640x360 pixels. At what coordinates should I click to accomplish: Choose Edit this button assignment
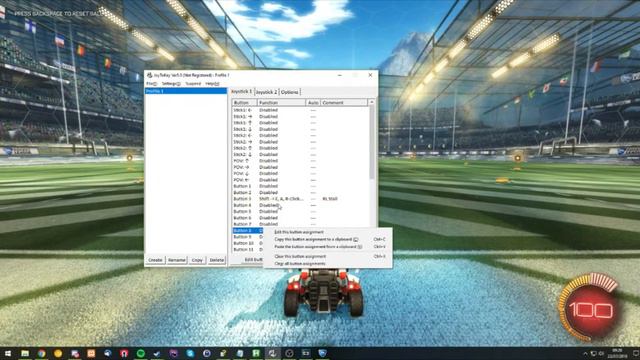click(x=328, y=232)
